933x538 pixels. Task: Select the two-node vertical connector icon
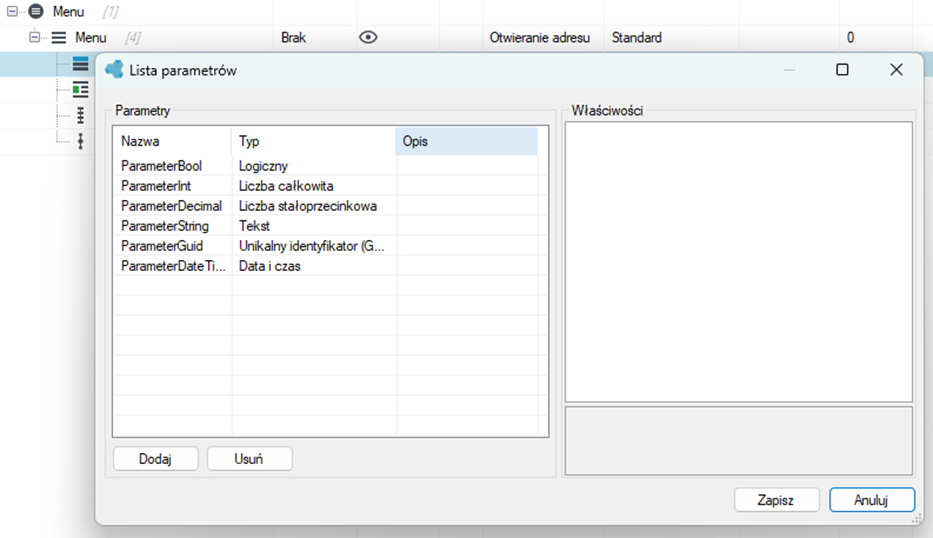(x=80, y=141)
